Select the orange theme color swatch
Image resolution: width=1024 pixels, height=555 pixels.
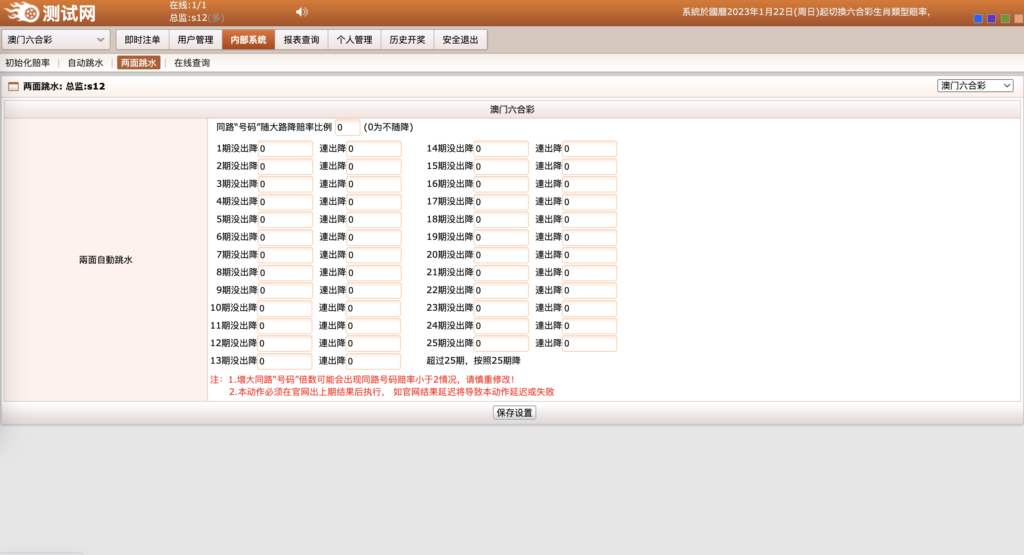point(1018,18)
